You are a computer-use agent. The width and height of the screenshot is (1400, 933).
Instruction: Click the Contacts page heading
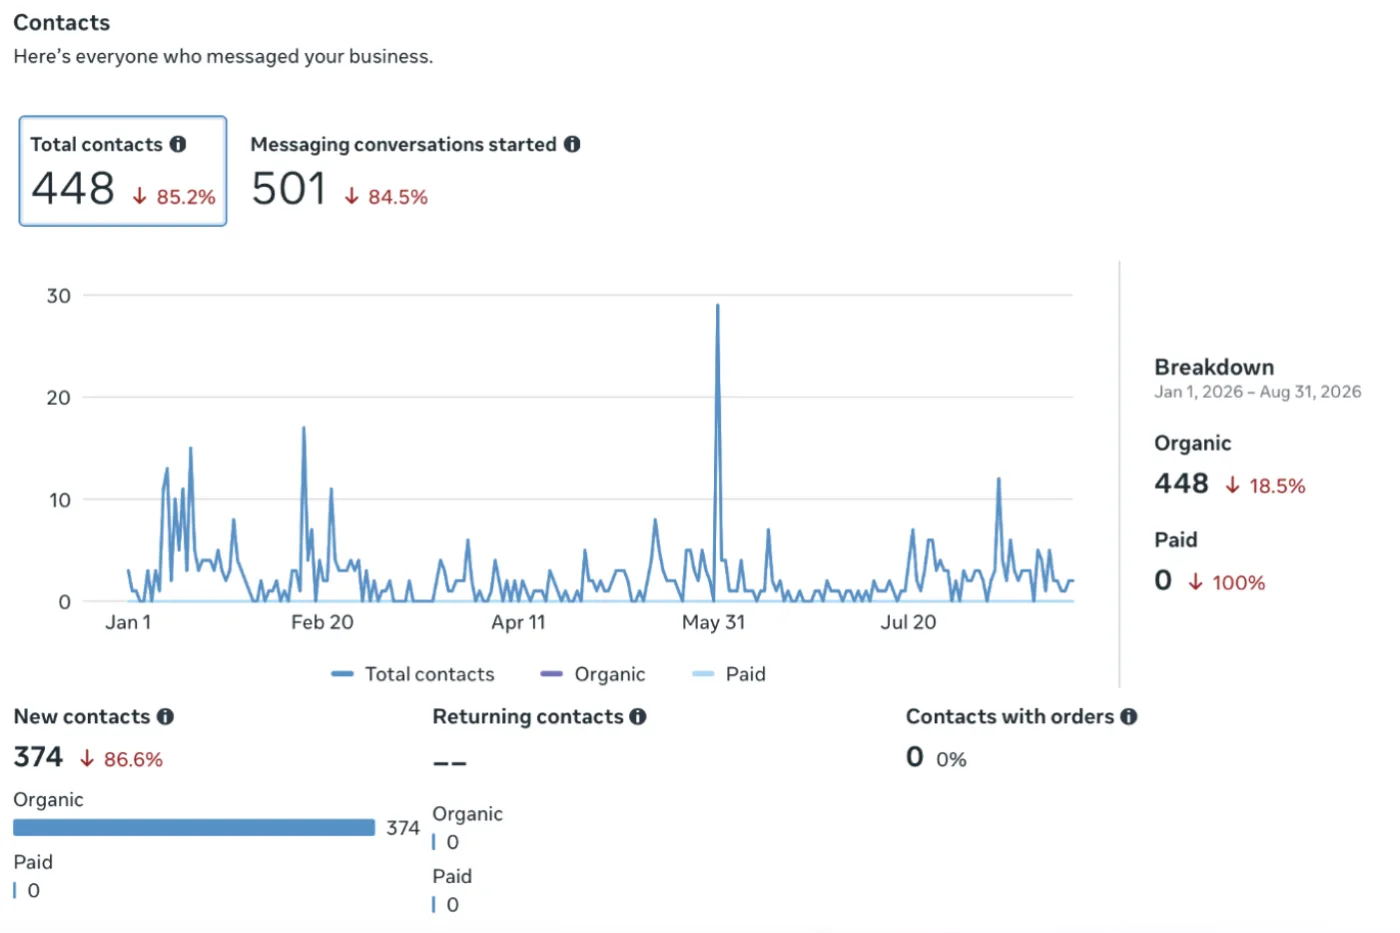click(x=62, y=22)
